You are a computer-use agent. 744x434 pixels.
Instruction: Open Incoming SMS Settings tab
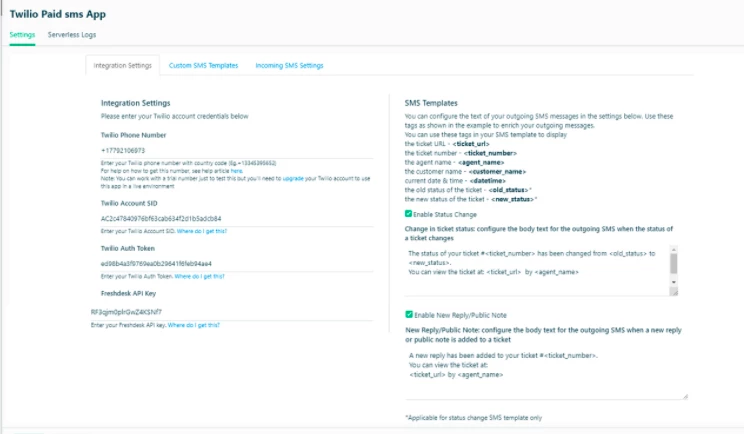tap(289, 65)
